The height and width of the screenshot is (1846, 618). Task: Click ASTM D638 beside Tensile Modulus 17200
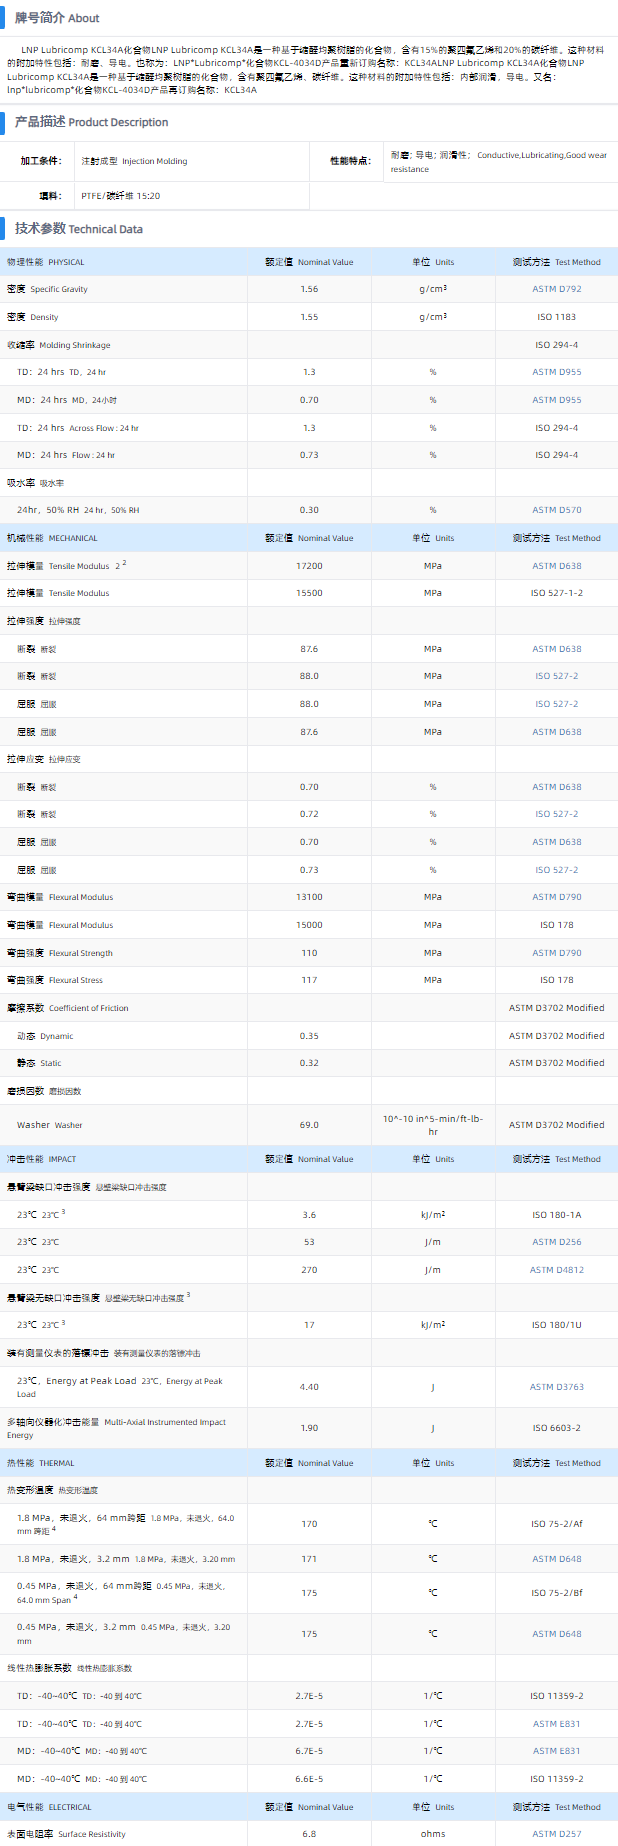(556, 566)
